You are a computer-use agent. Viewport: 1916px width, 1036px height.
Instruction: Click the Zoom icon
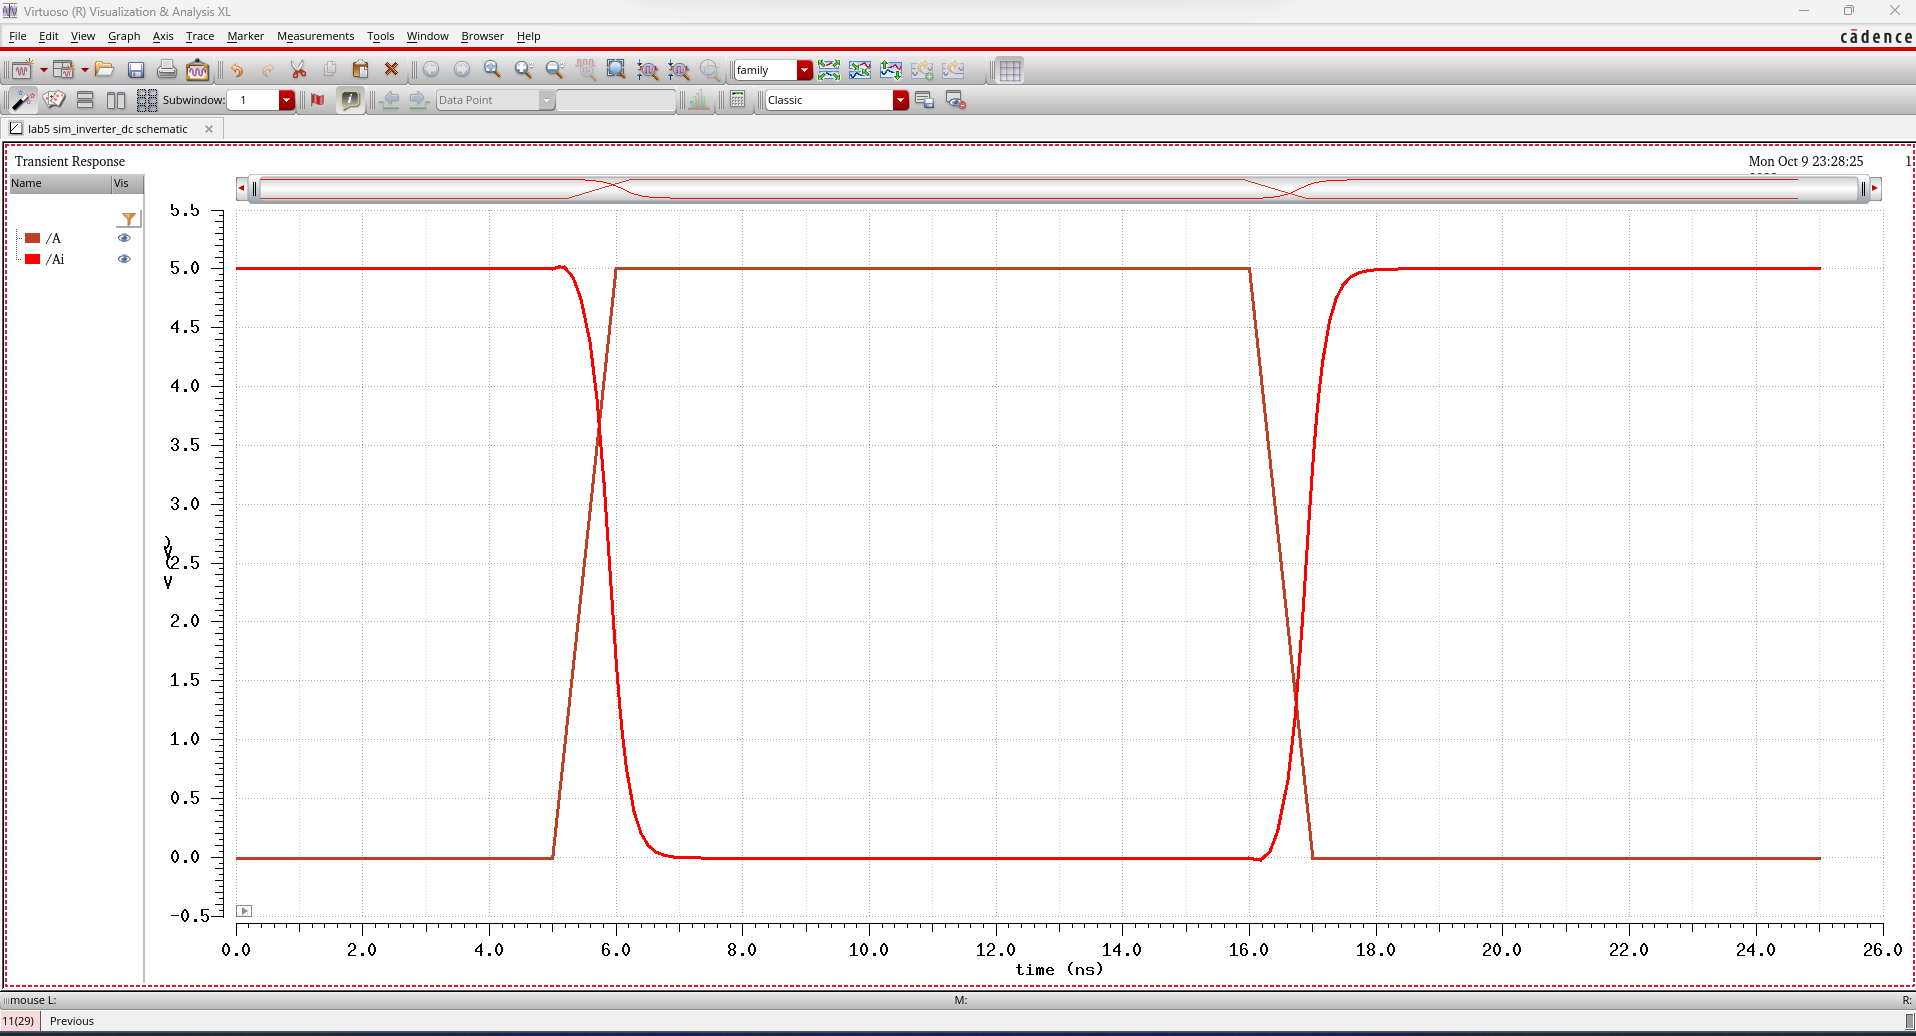(492, 70)
